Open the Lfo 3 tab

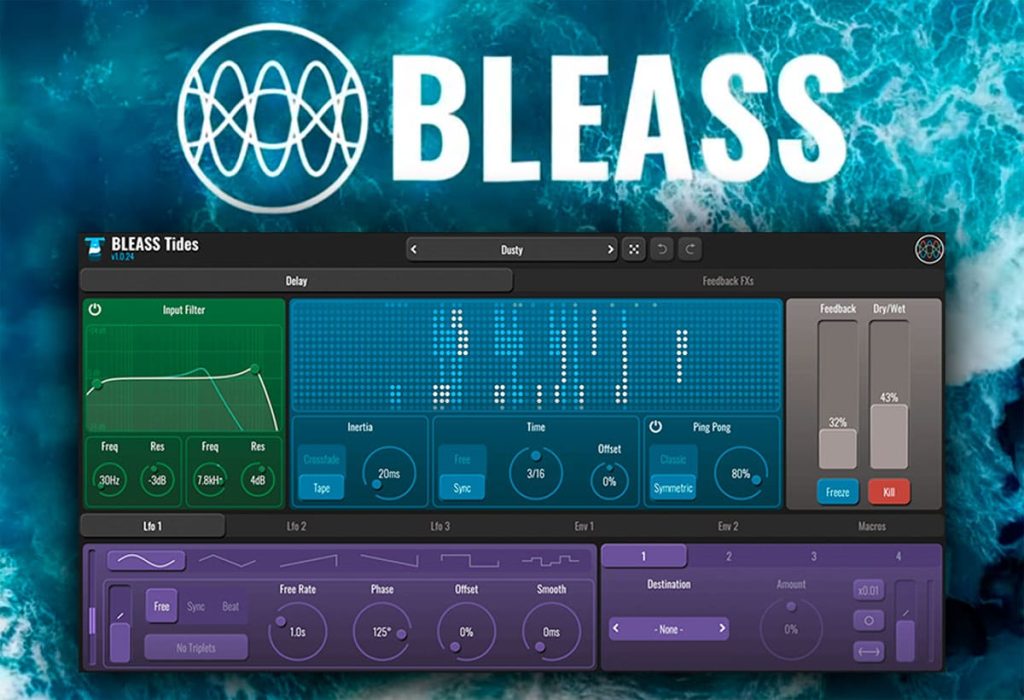(x=440, y=526)
